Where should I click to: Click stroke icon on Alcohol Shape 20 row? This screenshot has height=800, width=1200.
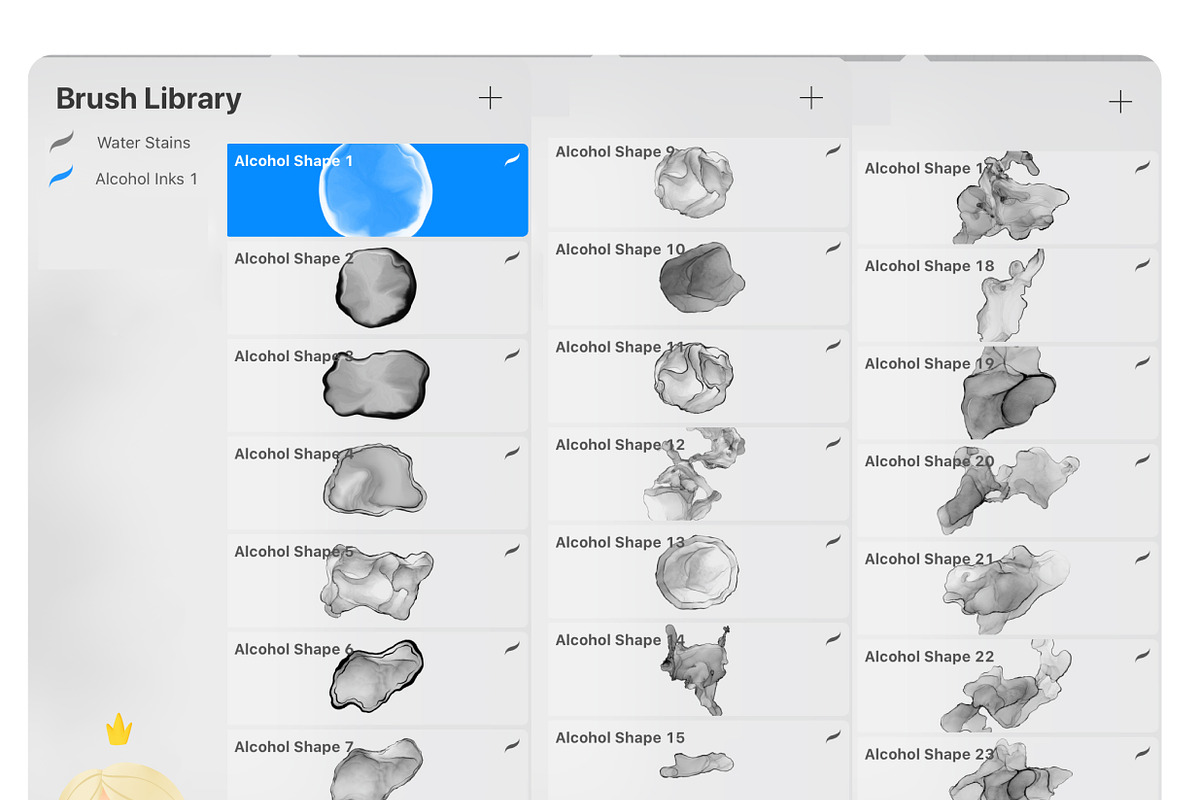pos(1142,461)
